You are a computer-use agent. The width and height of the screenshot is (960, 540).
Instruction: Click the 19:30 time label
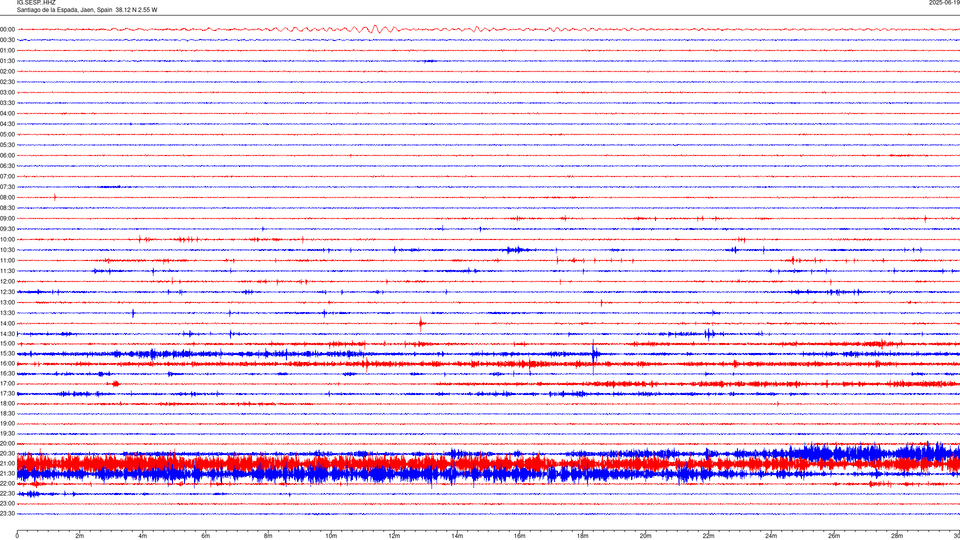click(7, 433)
